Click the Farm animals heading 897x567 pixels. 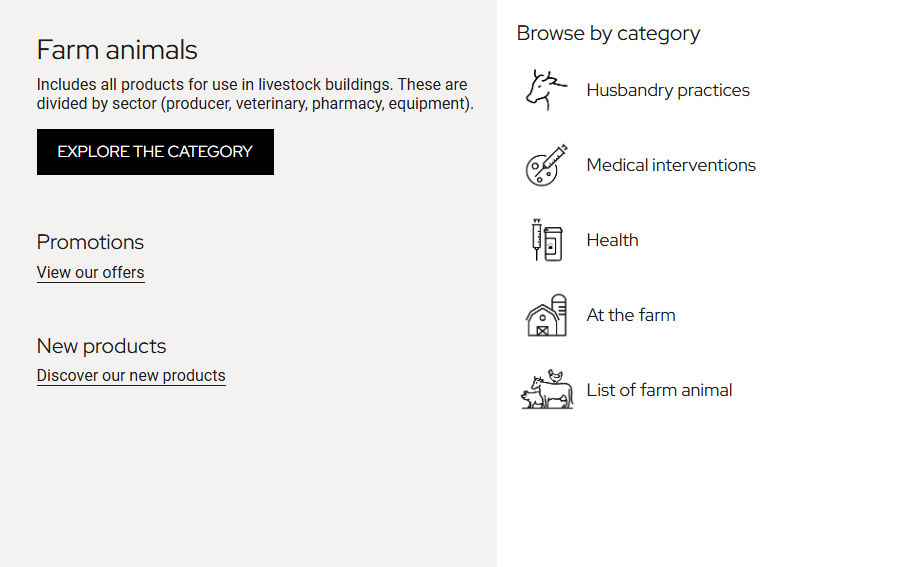pyautogui.click(x=117, y=50)
